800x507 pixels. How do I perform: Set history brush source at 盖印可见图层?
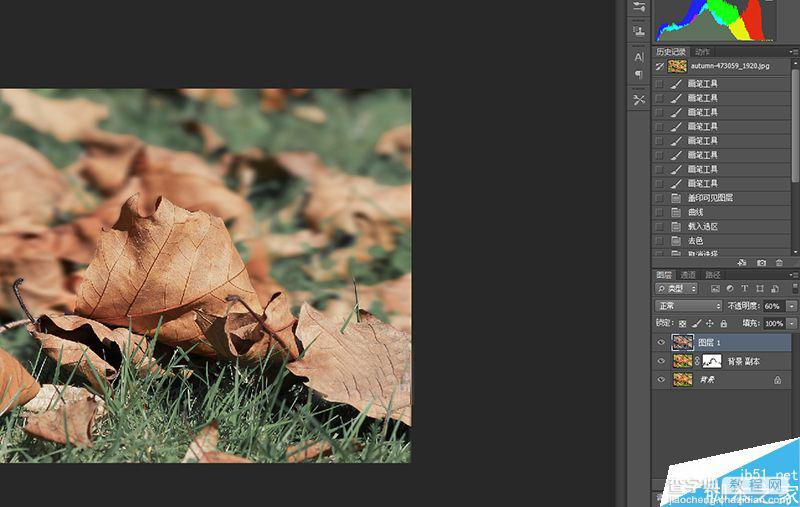pos(660,198)
